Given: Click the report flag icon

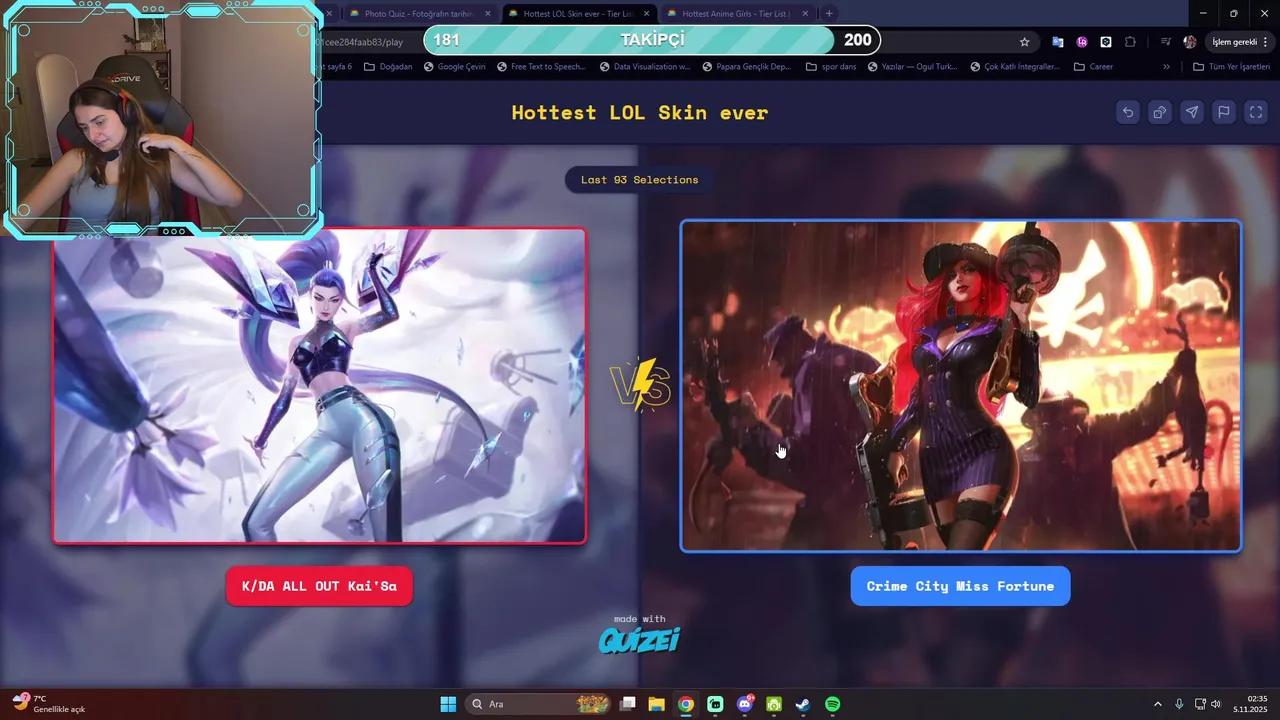Looking at the screenshot, I should (1224, 112).
